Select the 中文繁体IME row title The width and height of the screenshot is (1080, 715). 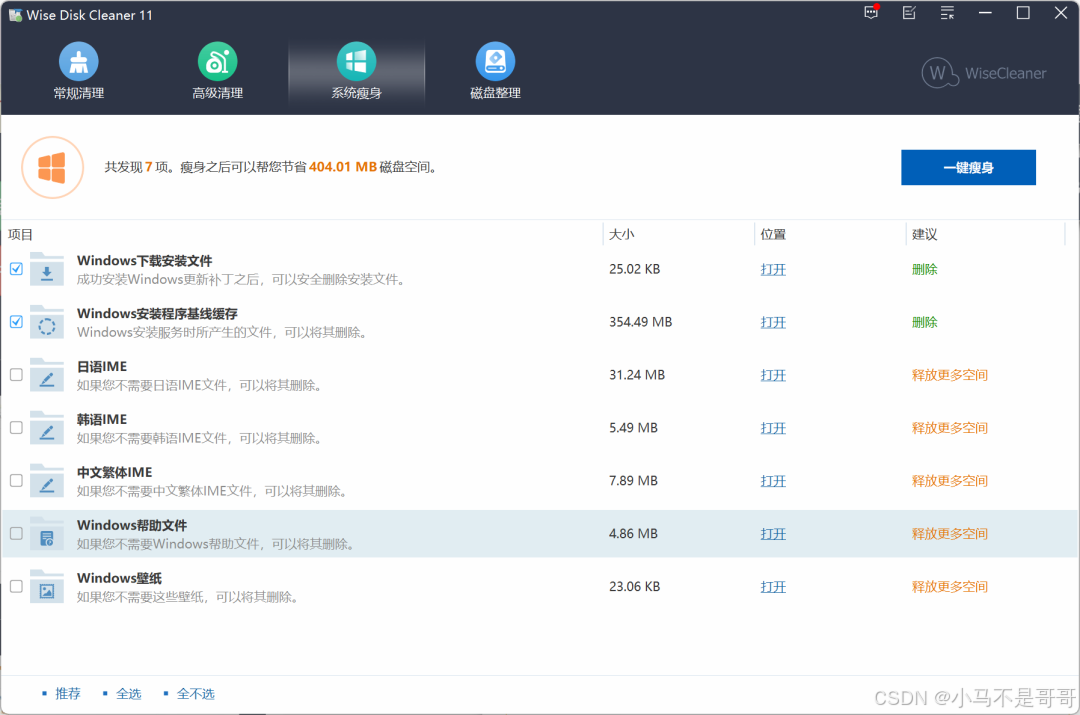114,473
